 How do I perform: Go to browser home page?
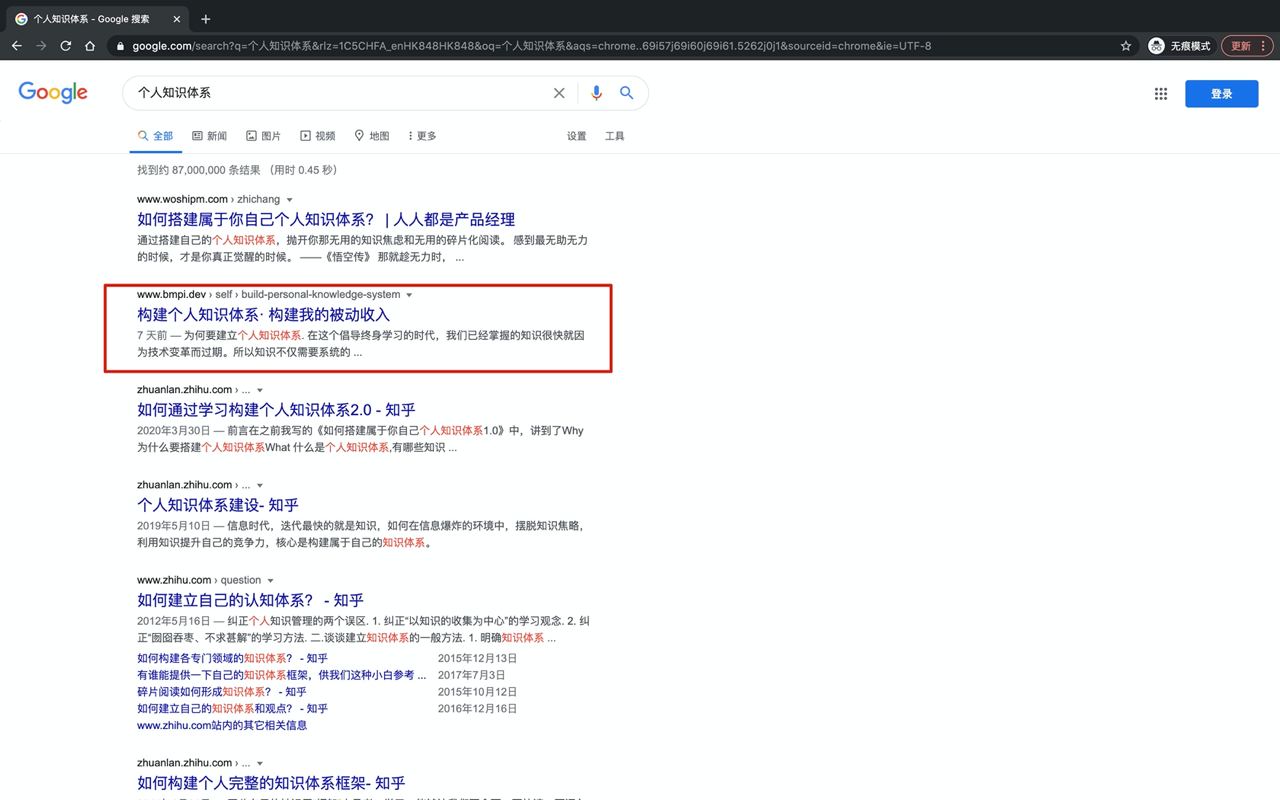(x=90, y=46)
